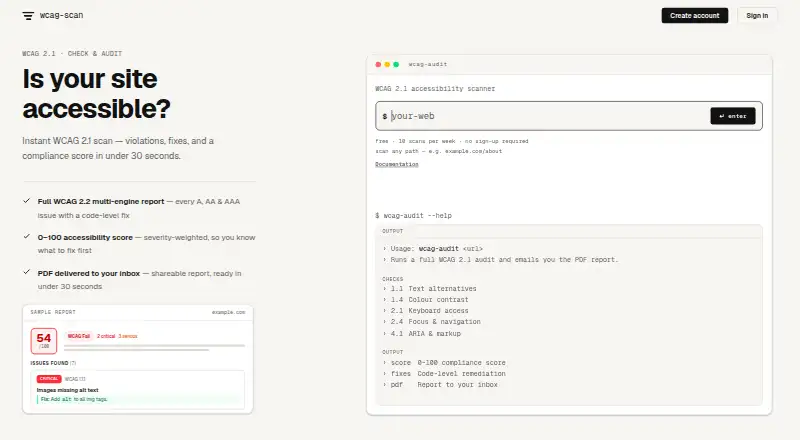The image size is (800, 440).
Task: Click the wcag-scan logo icon
Action: coord(28,16)
